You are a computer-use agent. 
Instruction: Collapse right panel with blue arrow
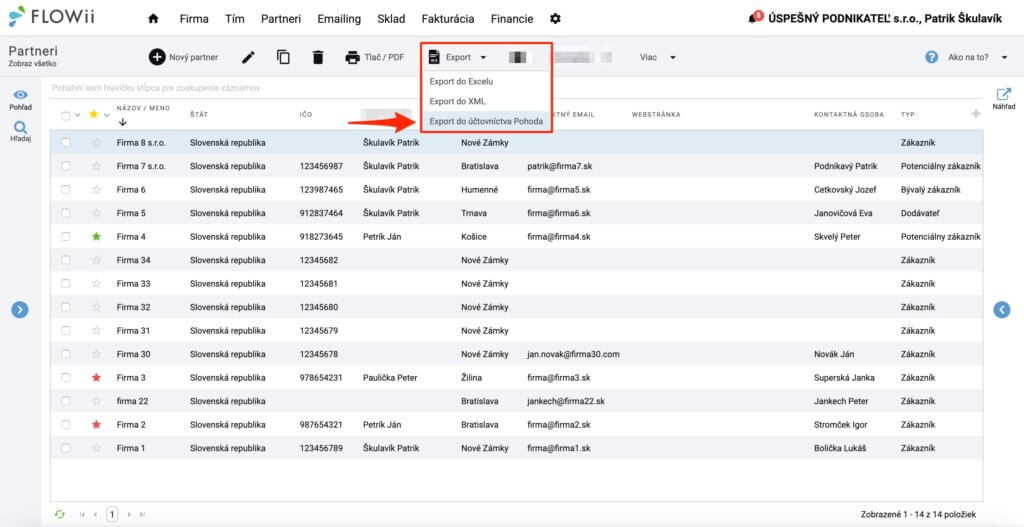point(1002,310)
